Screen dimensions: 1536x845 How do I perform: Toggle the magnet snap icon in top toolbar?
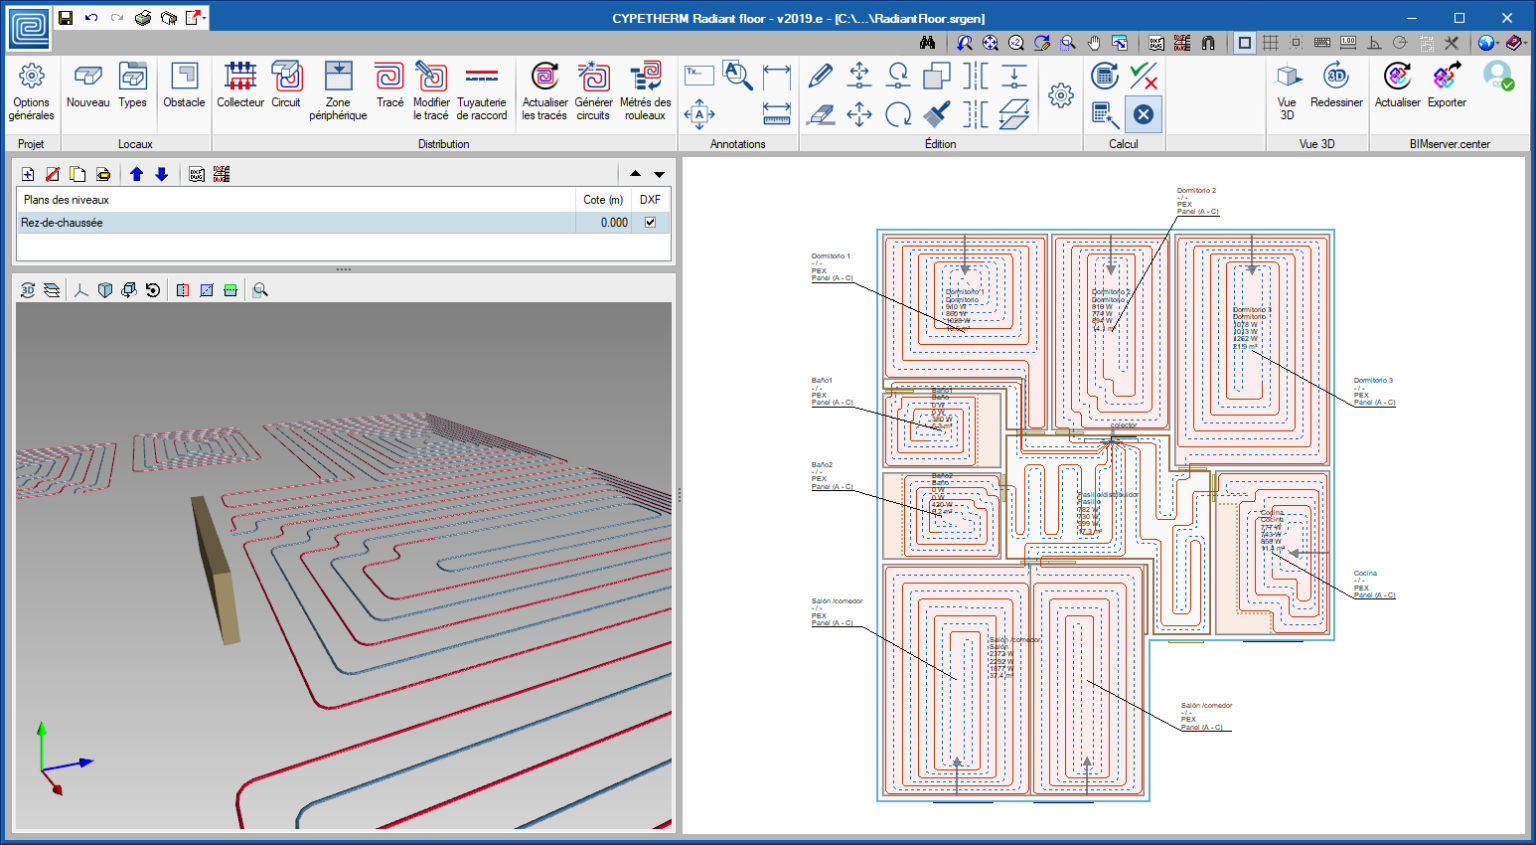click(1208, 43)
